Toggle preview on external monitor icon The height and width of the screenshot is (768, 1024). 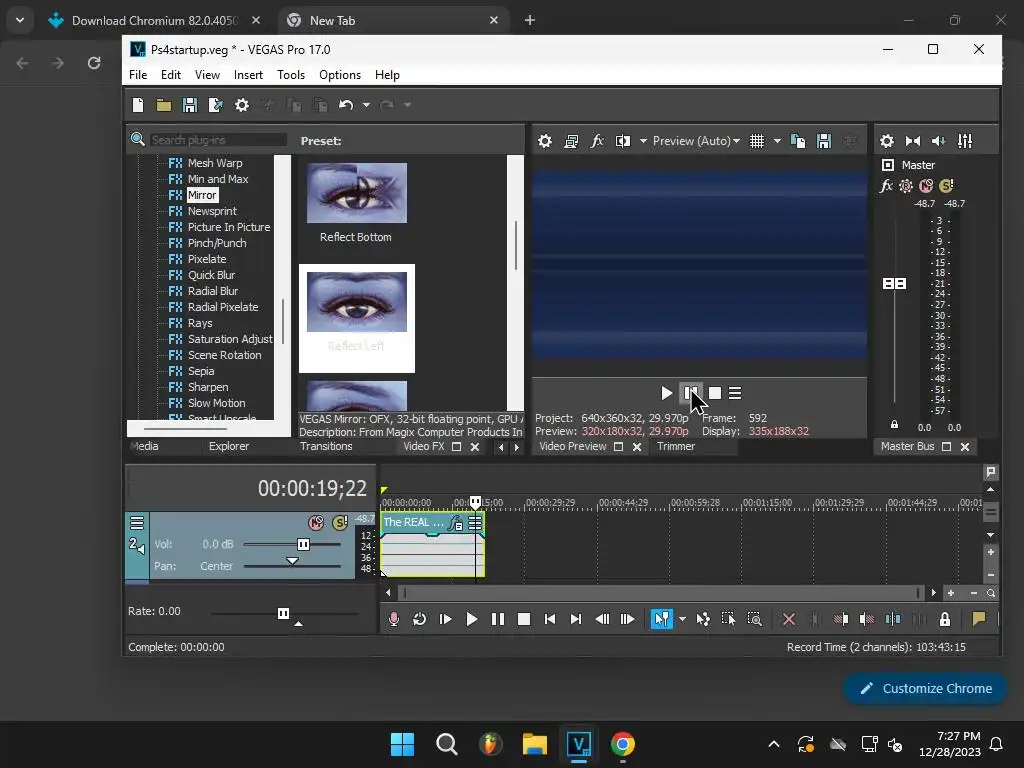571,141
